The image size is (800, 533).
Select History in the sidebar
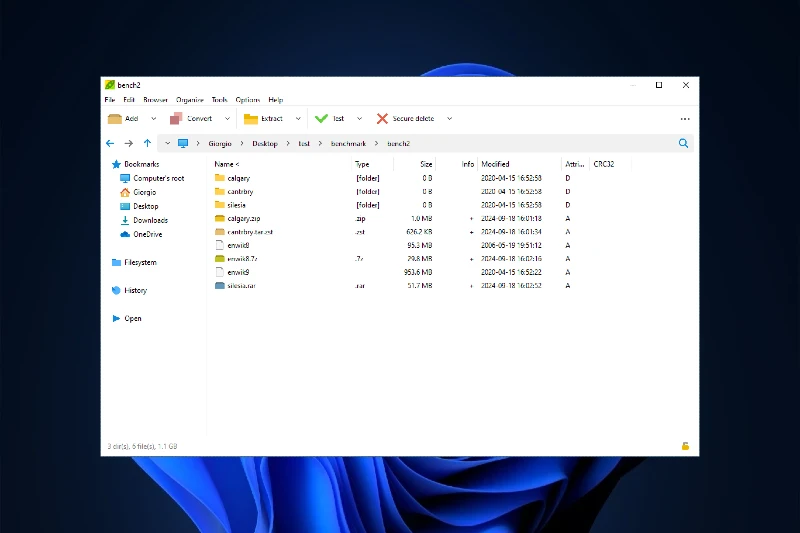(130, 291)
